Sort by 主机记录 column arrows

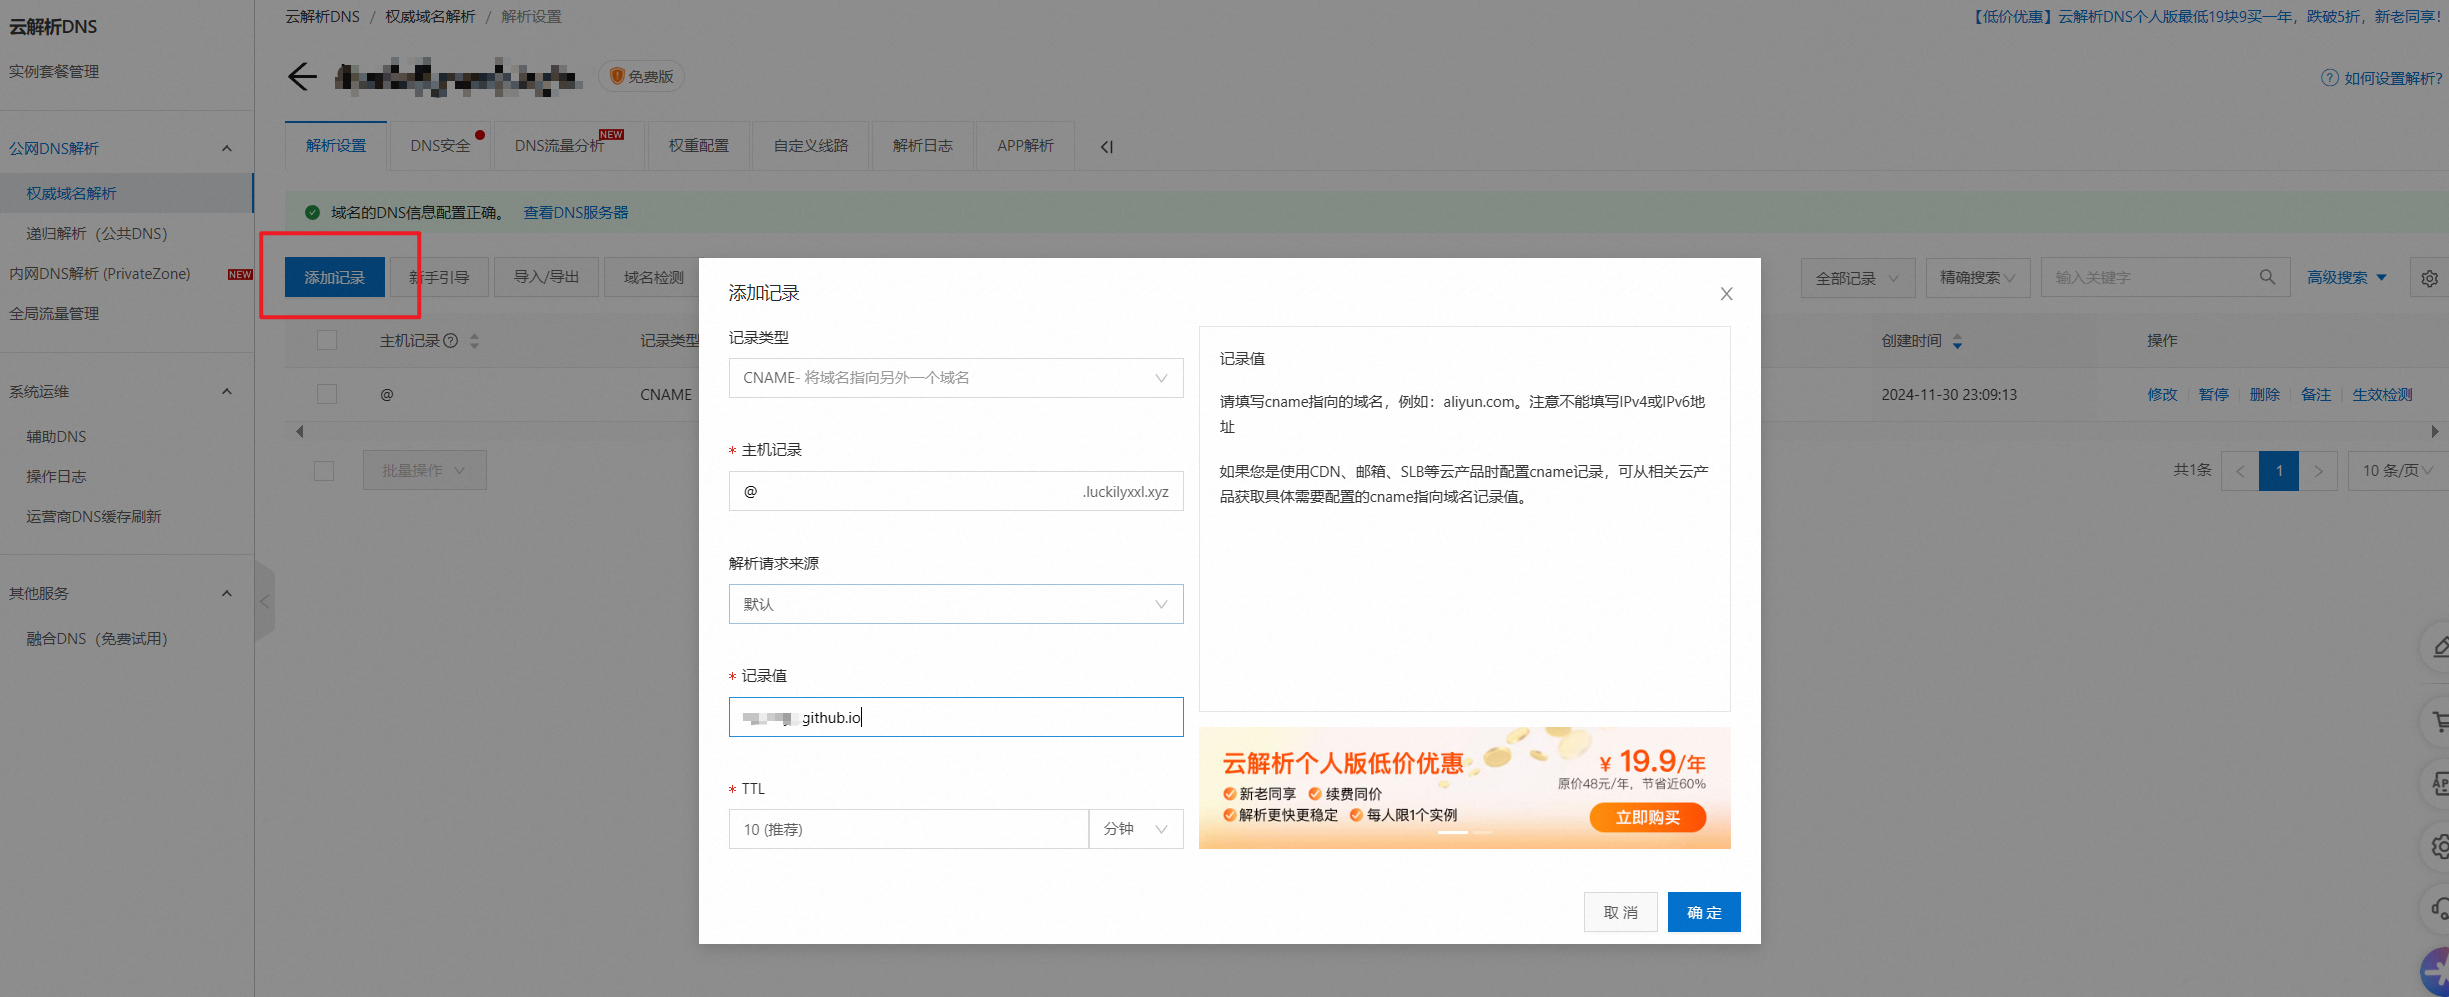pyautogui.click(x=474, y=341)
